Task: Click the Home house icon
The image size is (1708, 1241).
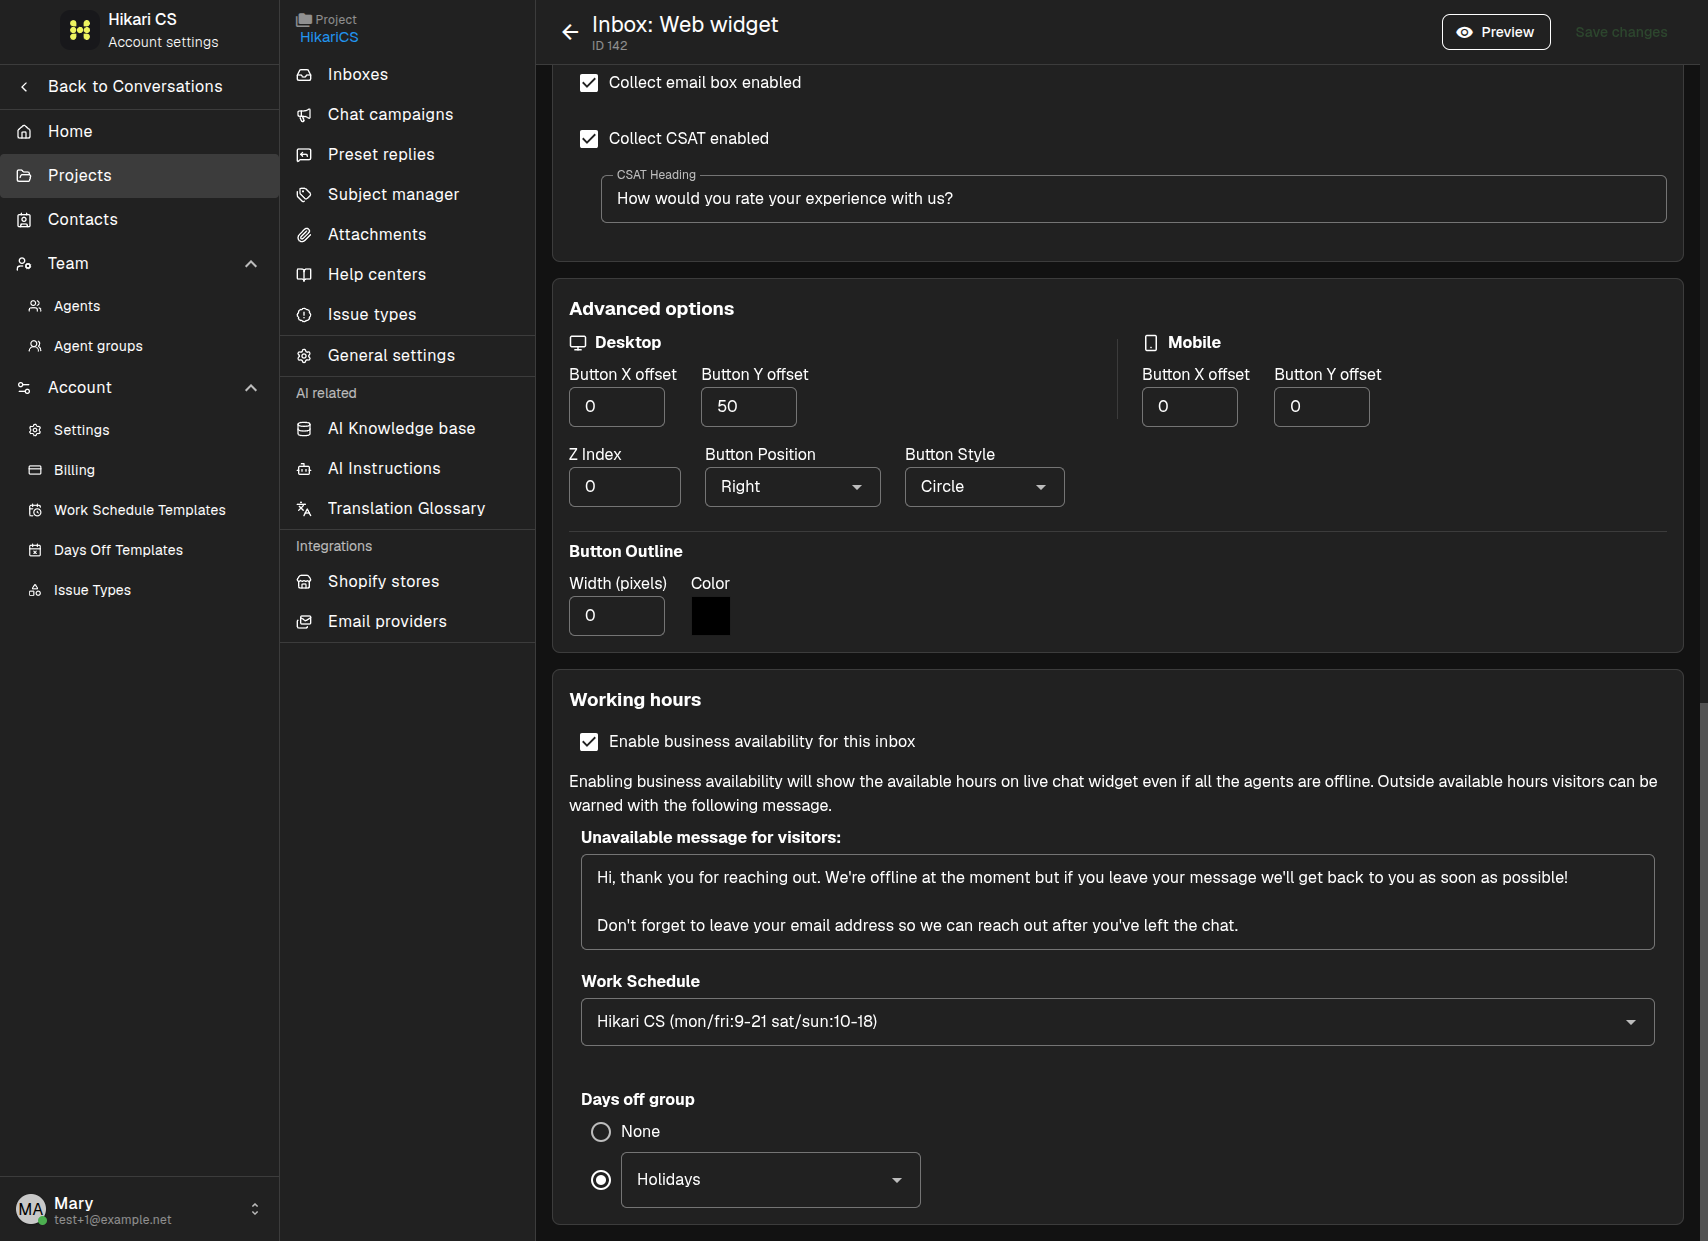Action: 24,132
